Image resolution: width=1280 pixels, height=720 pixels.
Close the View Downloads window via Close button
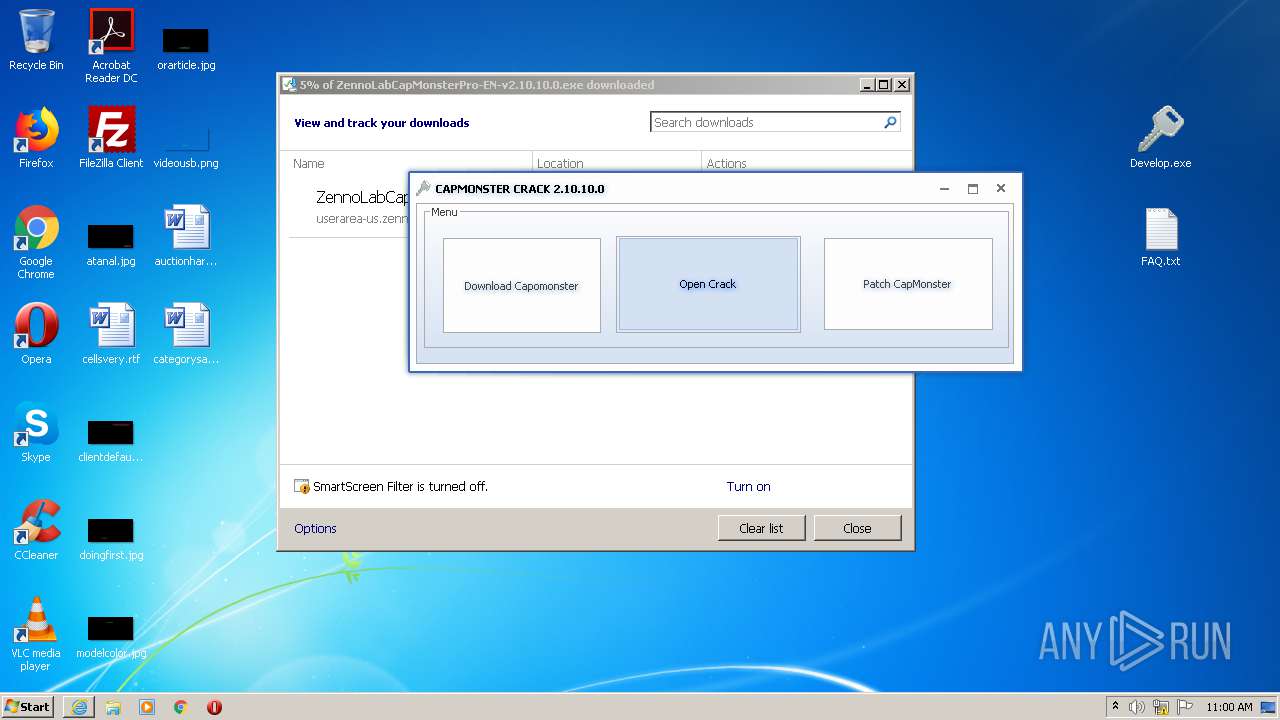[x=857, y=528]
